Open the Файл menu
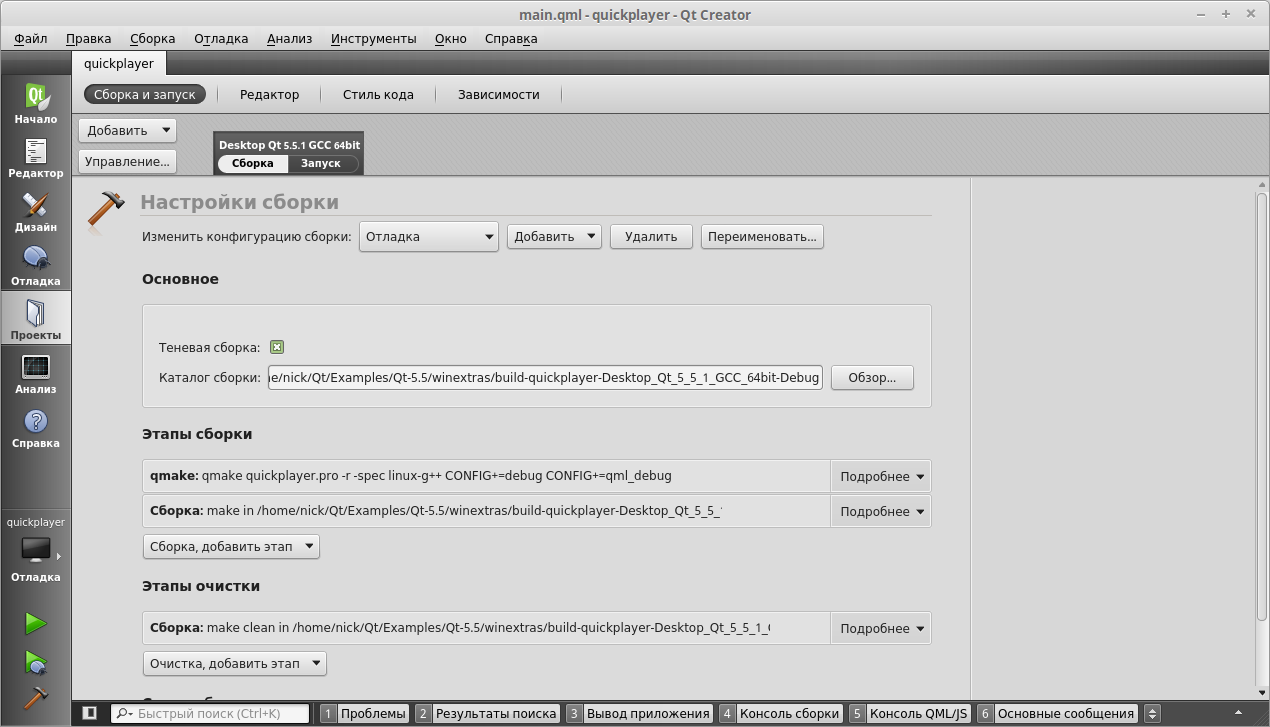 point(31,38)
